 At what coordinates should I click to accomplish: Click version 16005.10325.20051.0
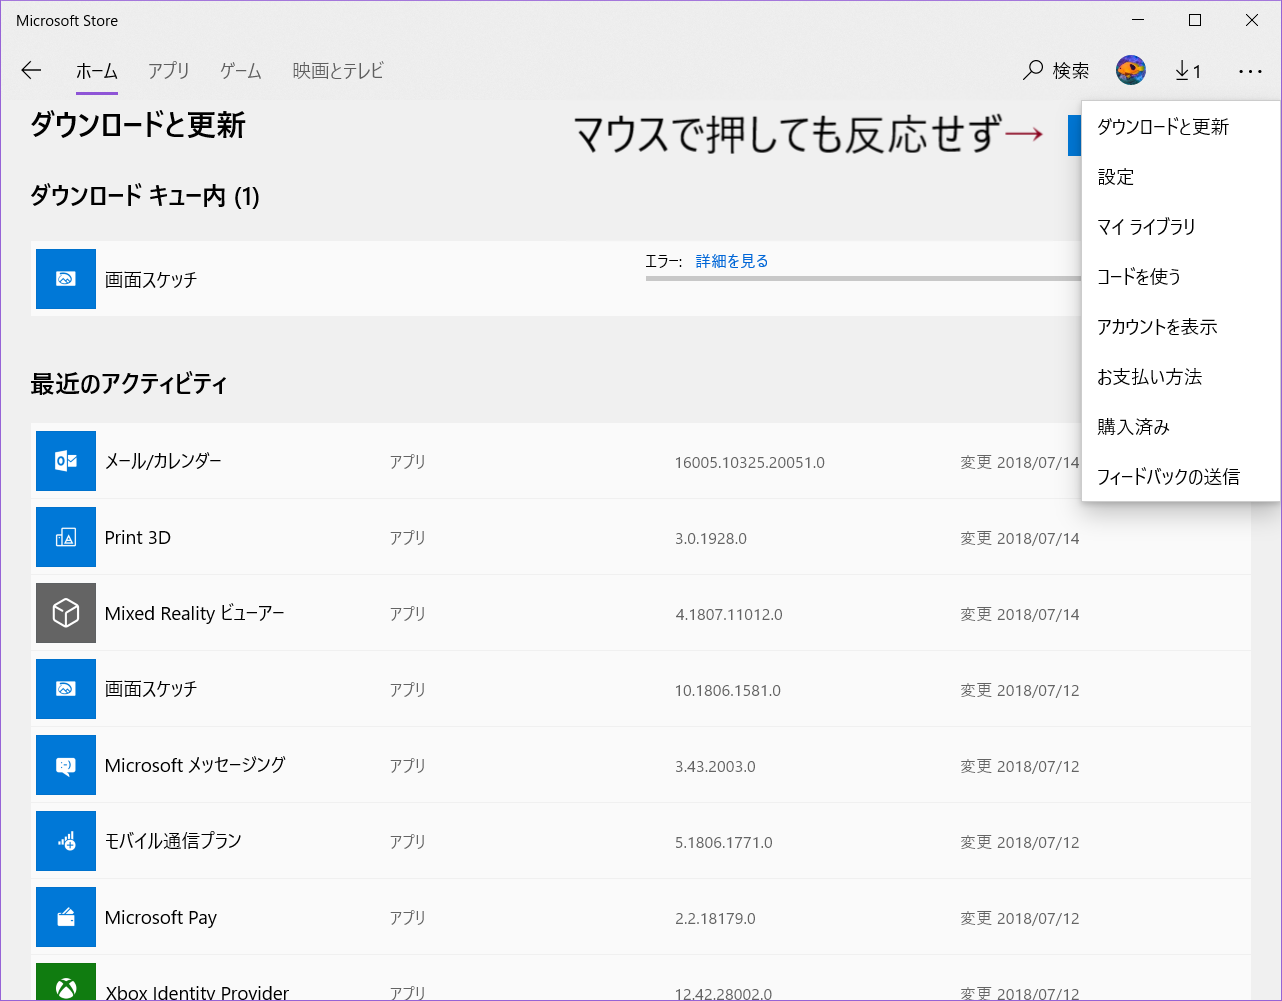tap(750, 463)
